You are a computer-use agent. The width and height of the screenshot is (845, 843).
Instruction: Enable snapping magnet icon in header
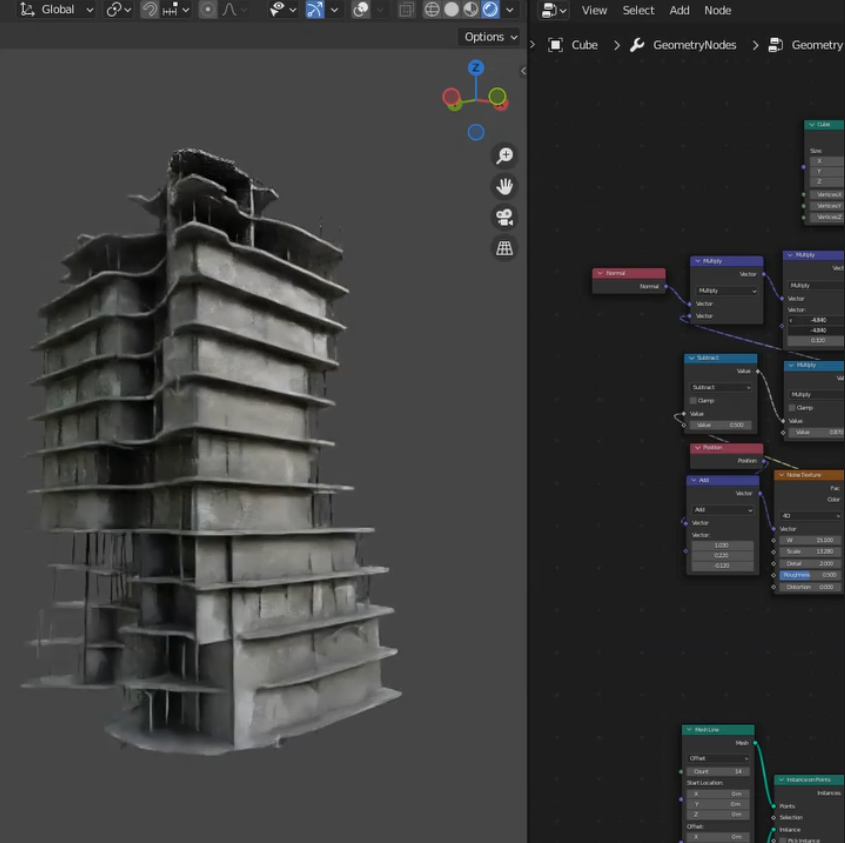click(149, 10)
